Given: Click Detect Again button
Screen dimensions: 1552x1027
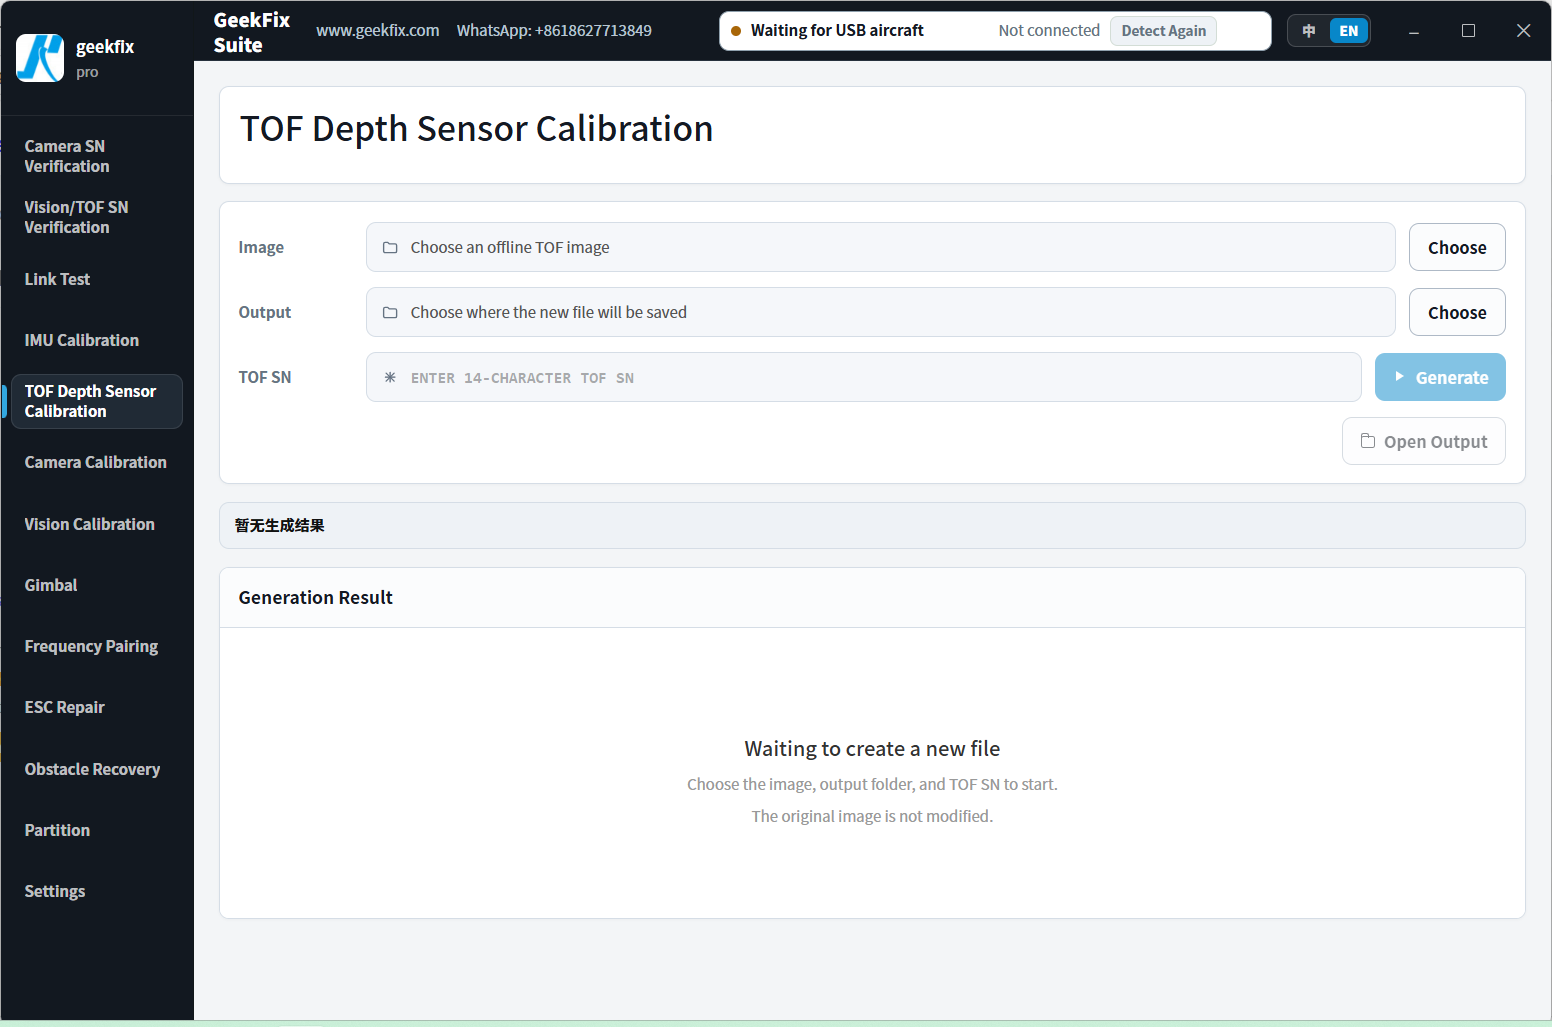Looking at the screenshot, I should 1163,31.
